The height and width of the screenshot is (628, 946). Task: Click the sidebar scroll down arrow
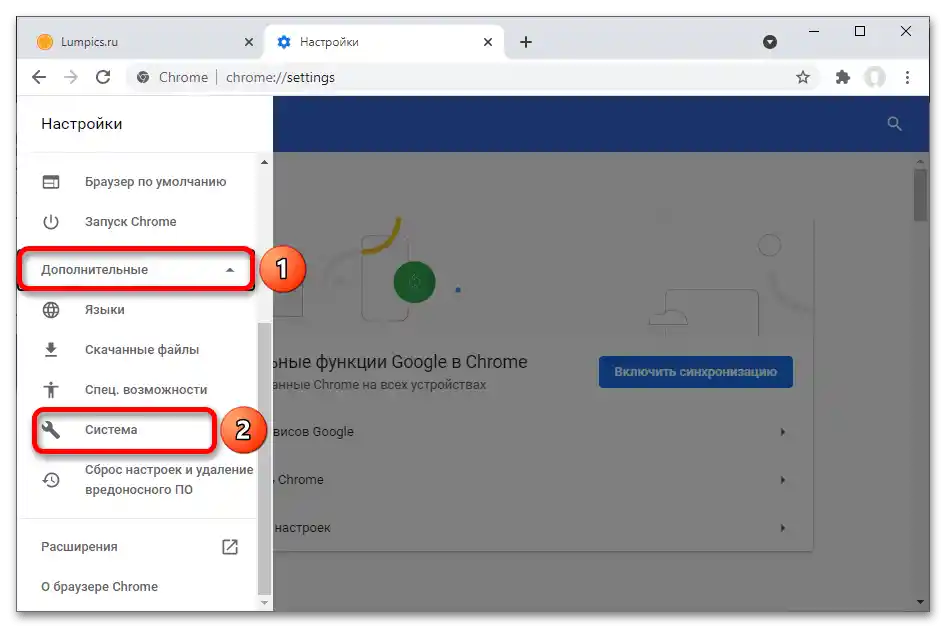click(264, 602)
